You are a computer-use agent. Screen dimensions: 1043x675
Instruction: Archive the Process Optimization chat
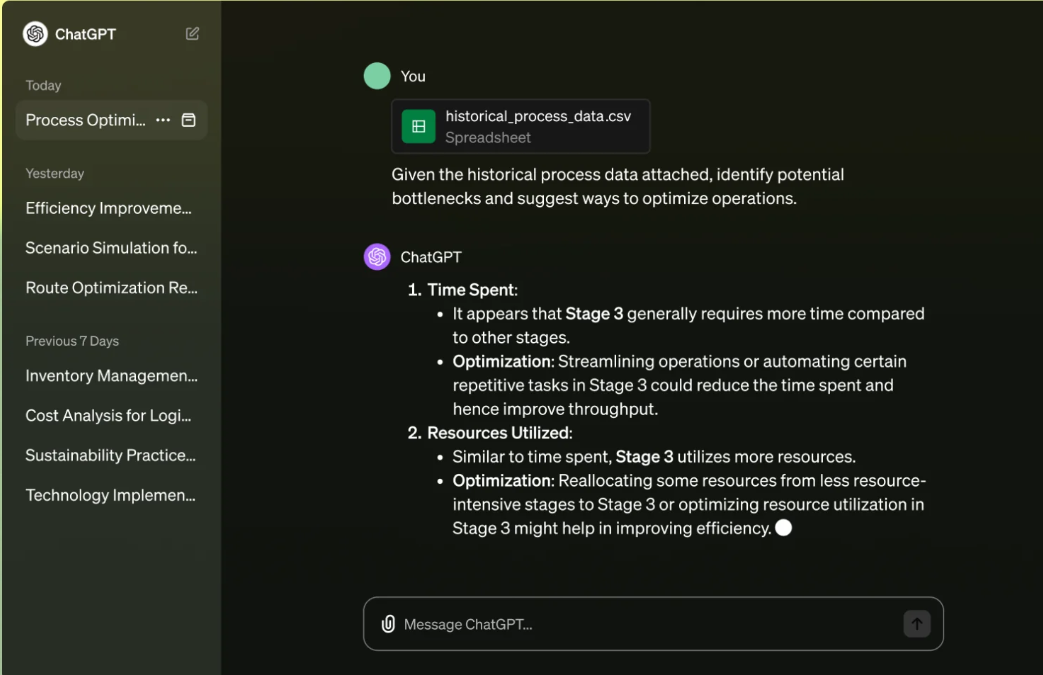coord(188,120)
